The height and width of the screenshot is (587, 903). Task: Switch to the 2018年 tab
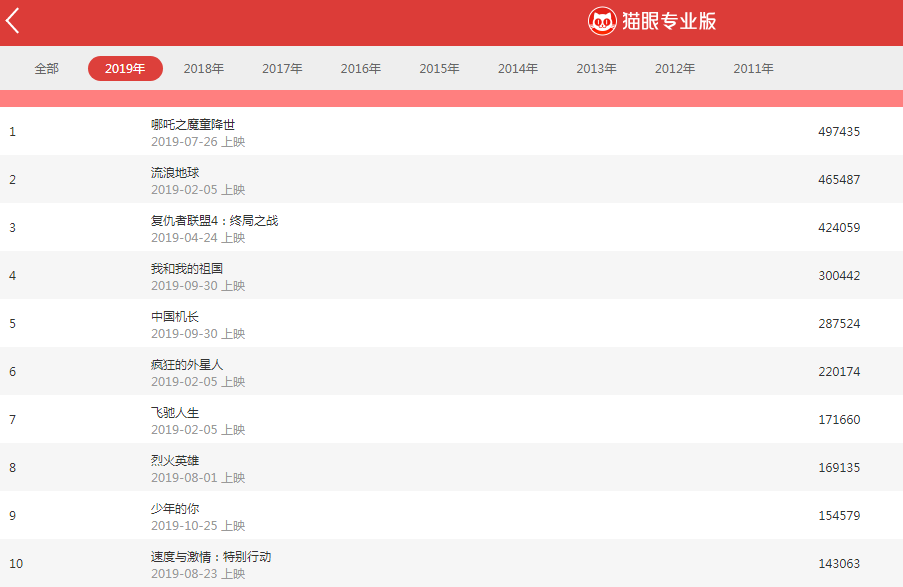point(204,69)
